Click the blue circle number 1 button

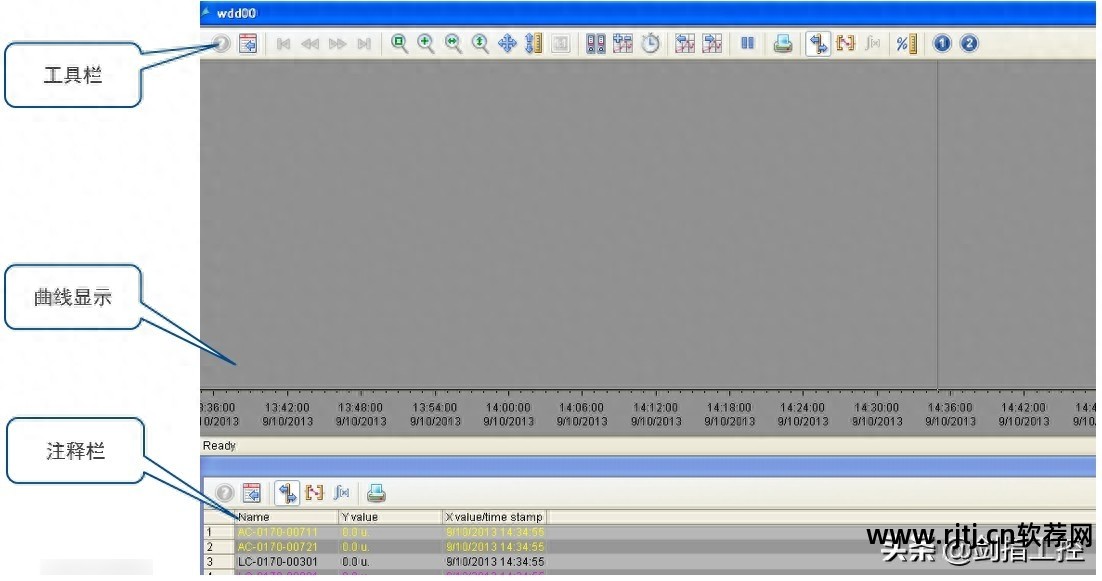pos(941,44)
